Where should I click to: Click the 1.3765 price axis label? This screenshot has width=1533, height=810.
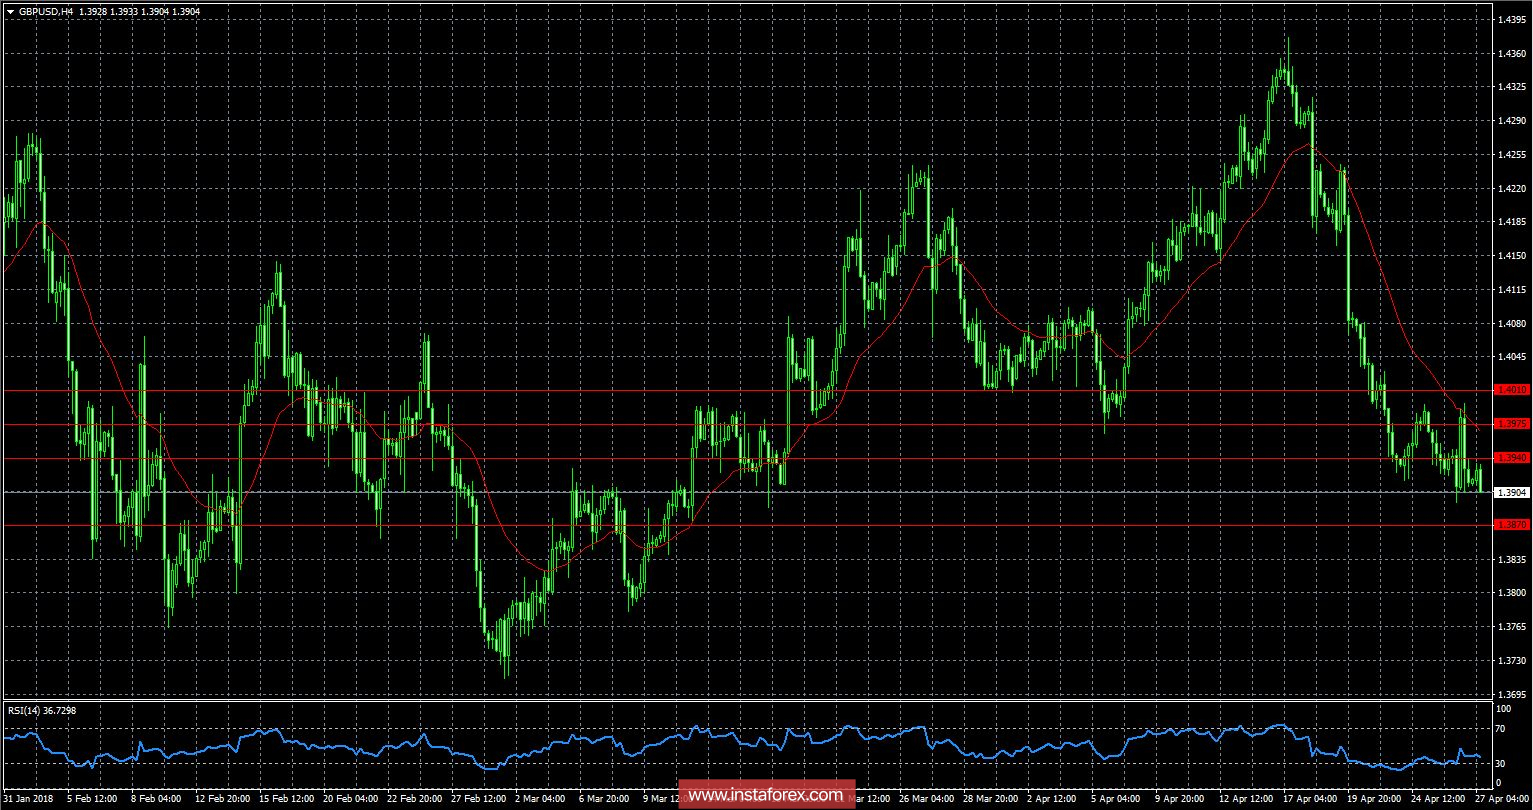(x=1511, y=627)
